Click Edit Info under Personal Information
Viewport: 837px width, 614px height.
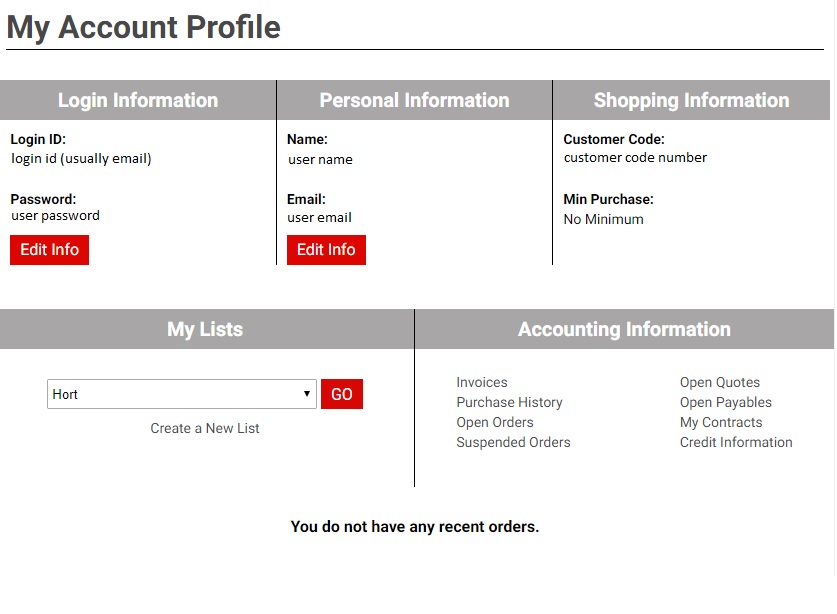(326, 250)
